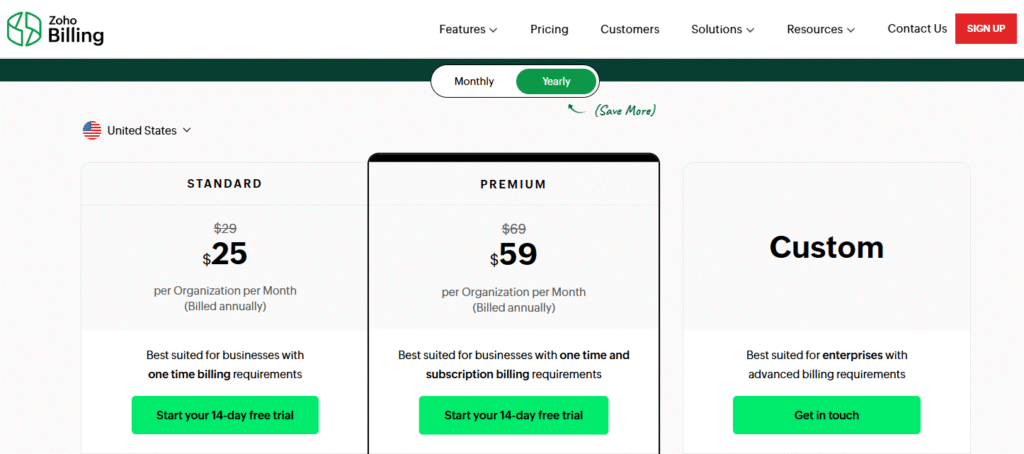Open the Solutions dropdown menu
This screenshot has height=454, width=1024.
(722, 29)
